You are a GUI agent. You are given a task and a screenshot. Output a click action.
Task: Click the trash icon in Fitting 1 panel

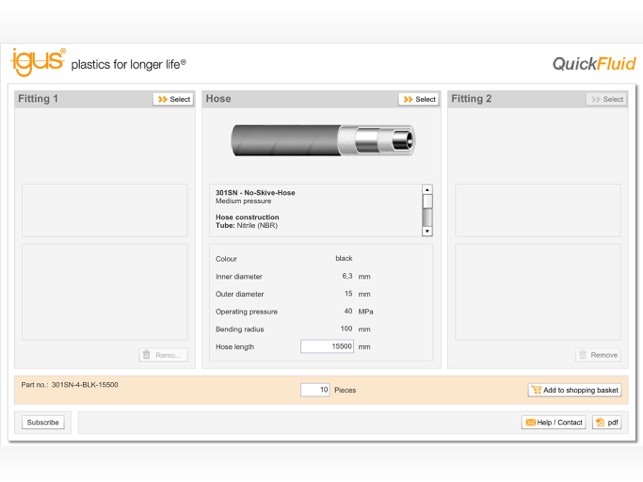[x=146, y=354]
